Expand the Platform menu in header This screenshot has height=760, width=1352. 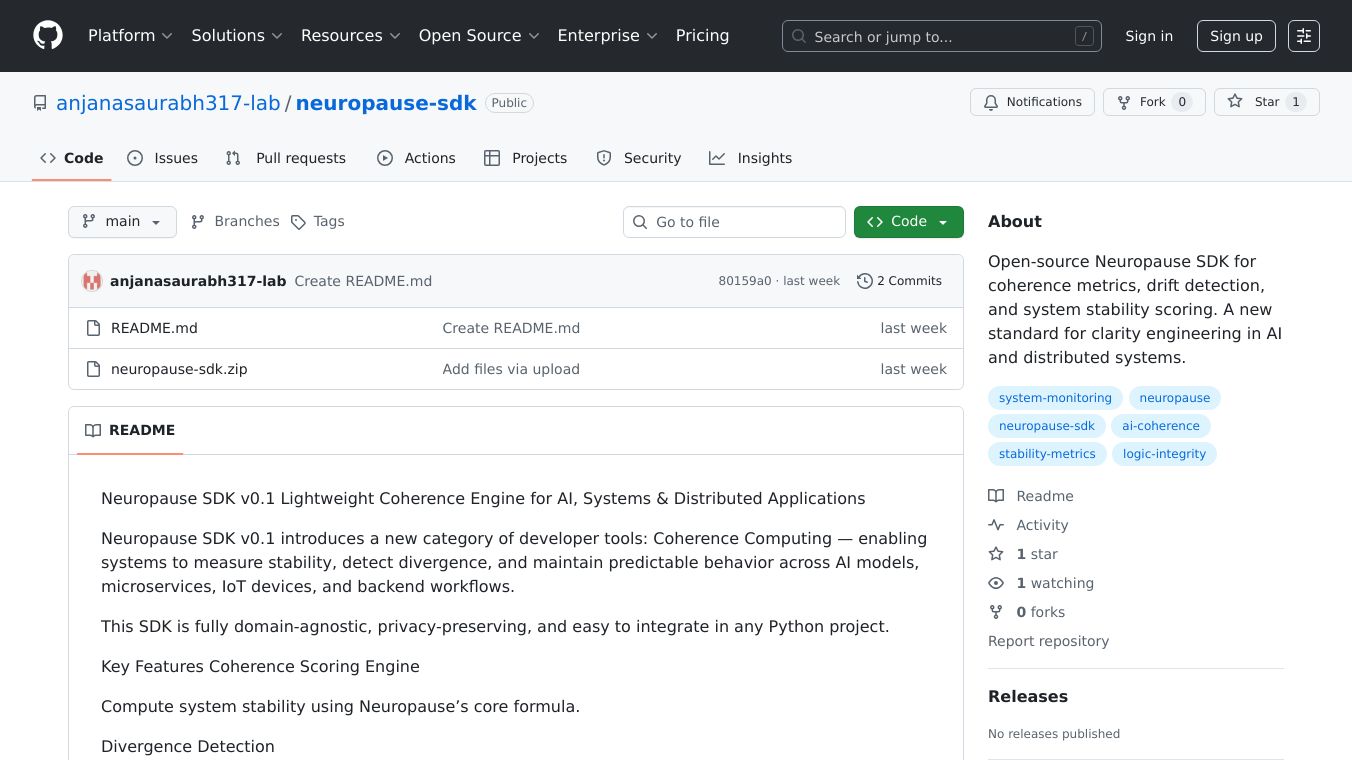[130, 36]
